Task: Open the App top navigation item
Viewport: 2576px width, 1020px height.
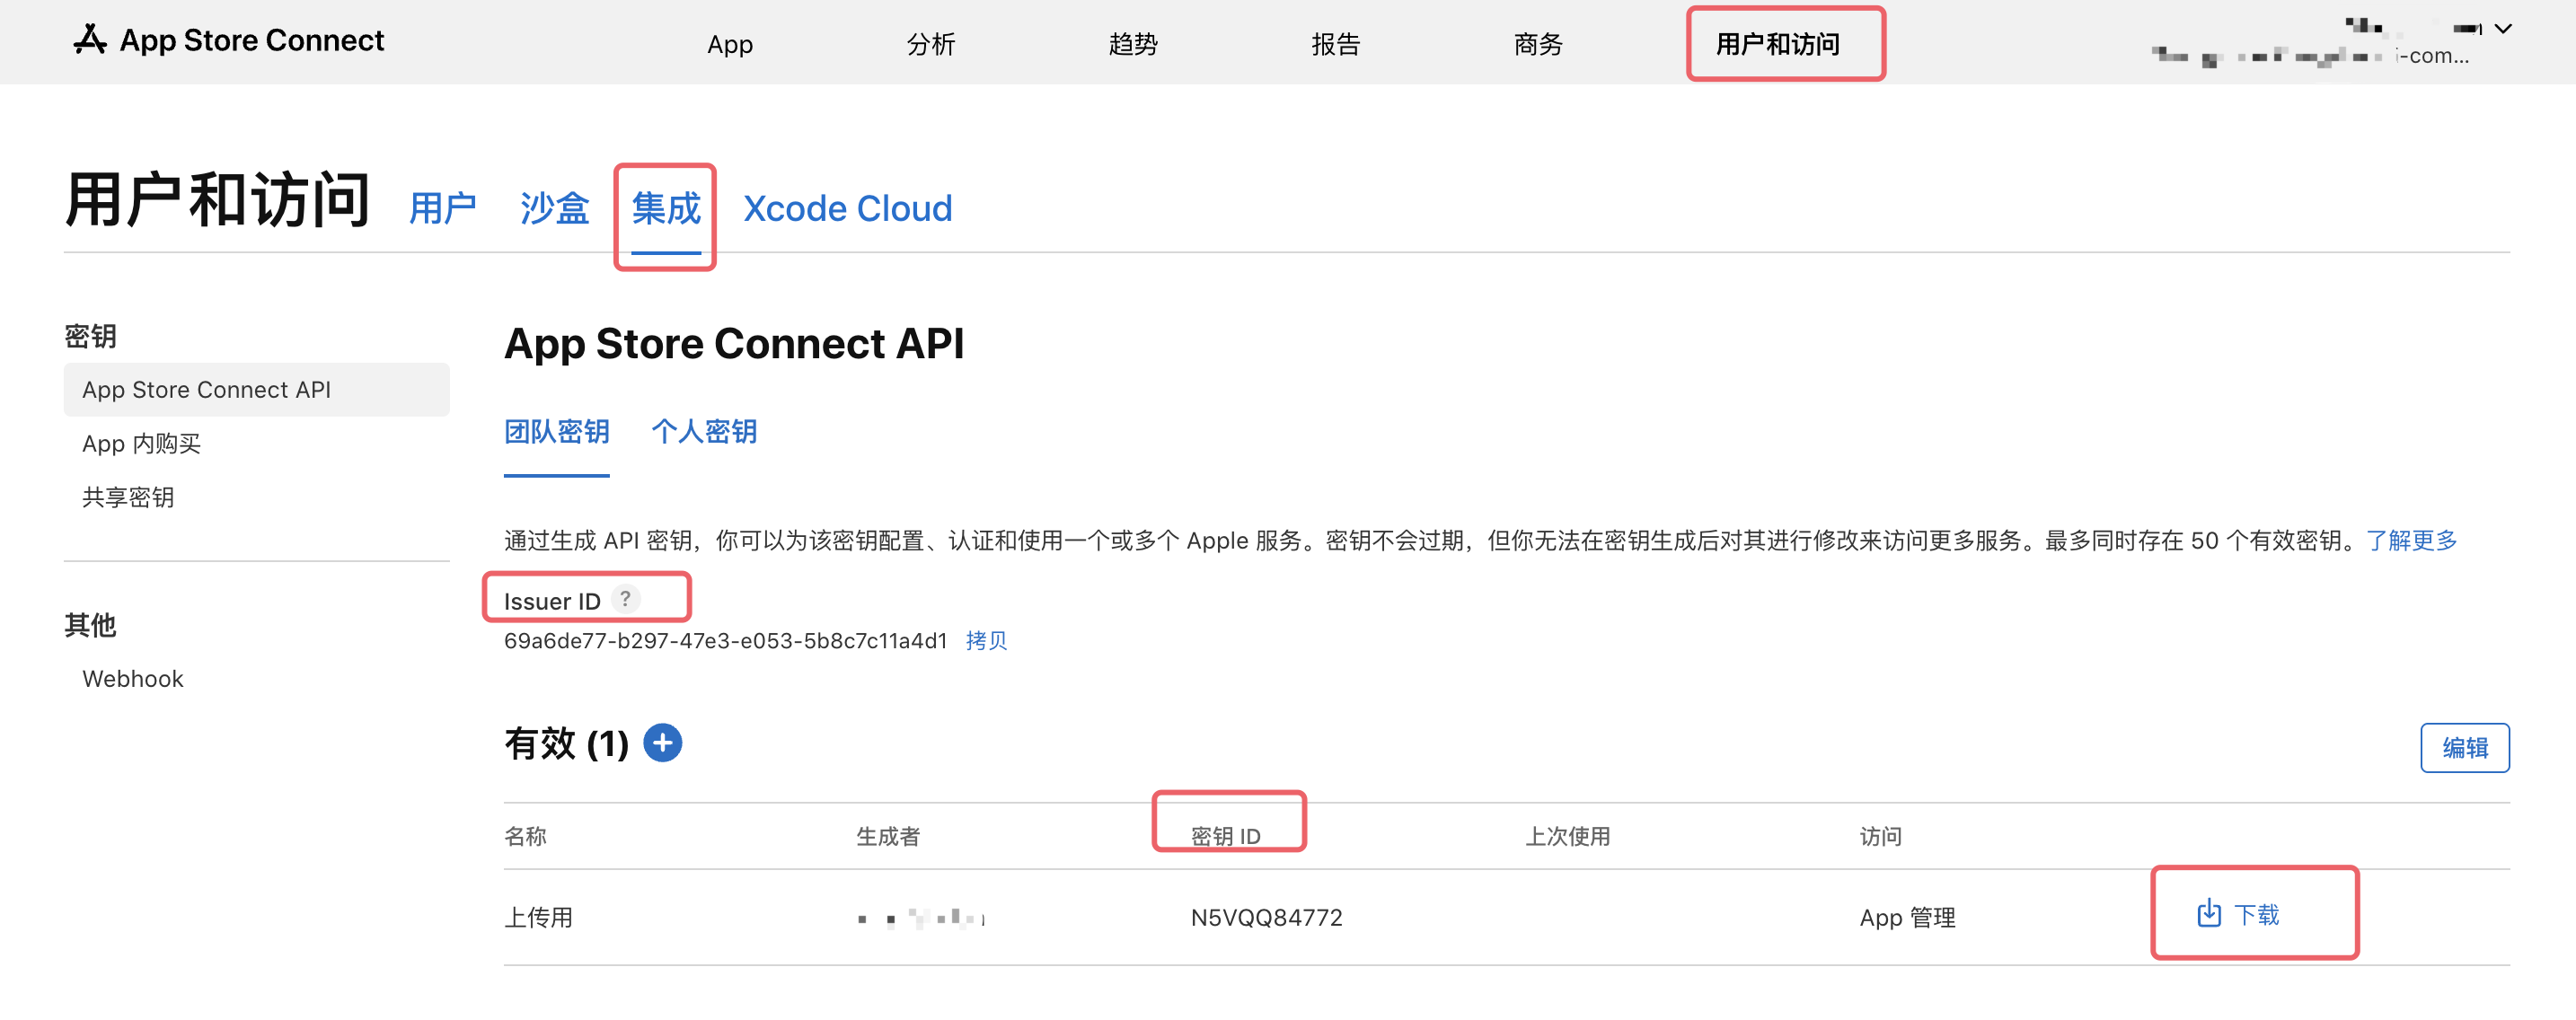Action: [729, 44]
